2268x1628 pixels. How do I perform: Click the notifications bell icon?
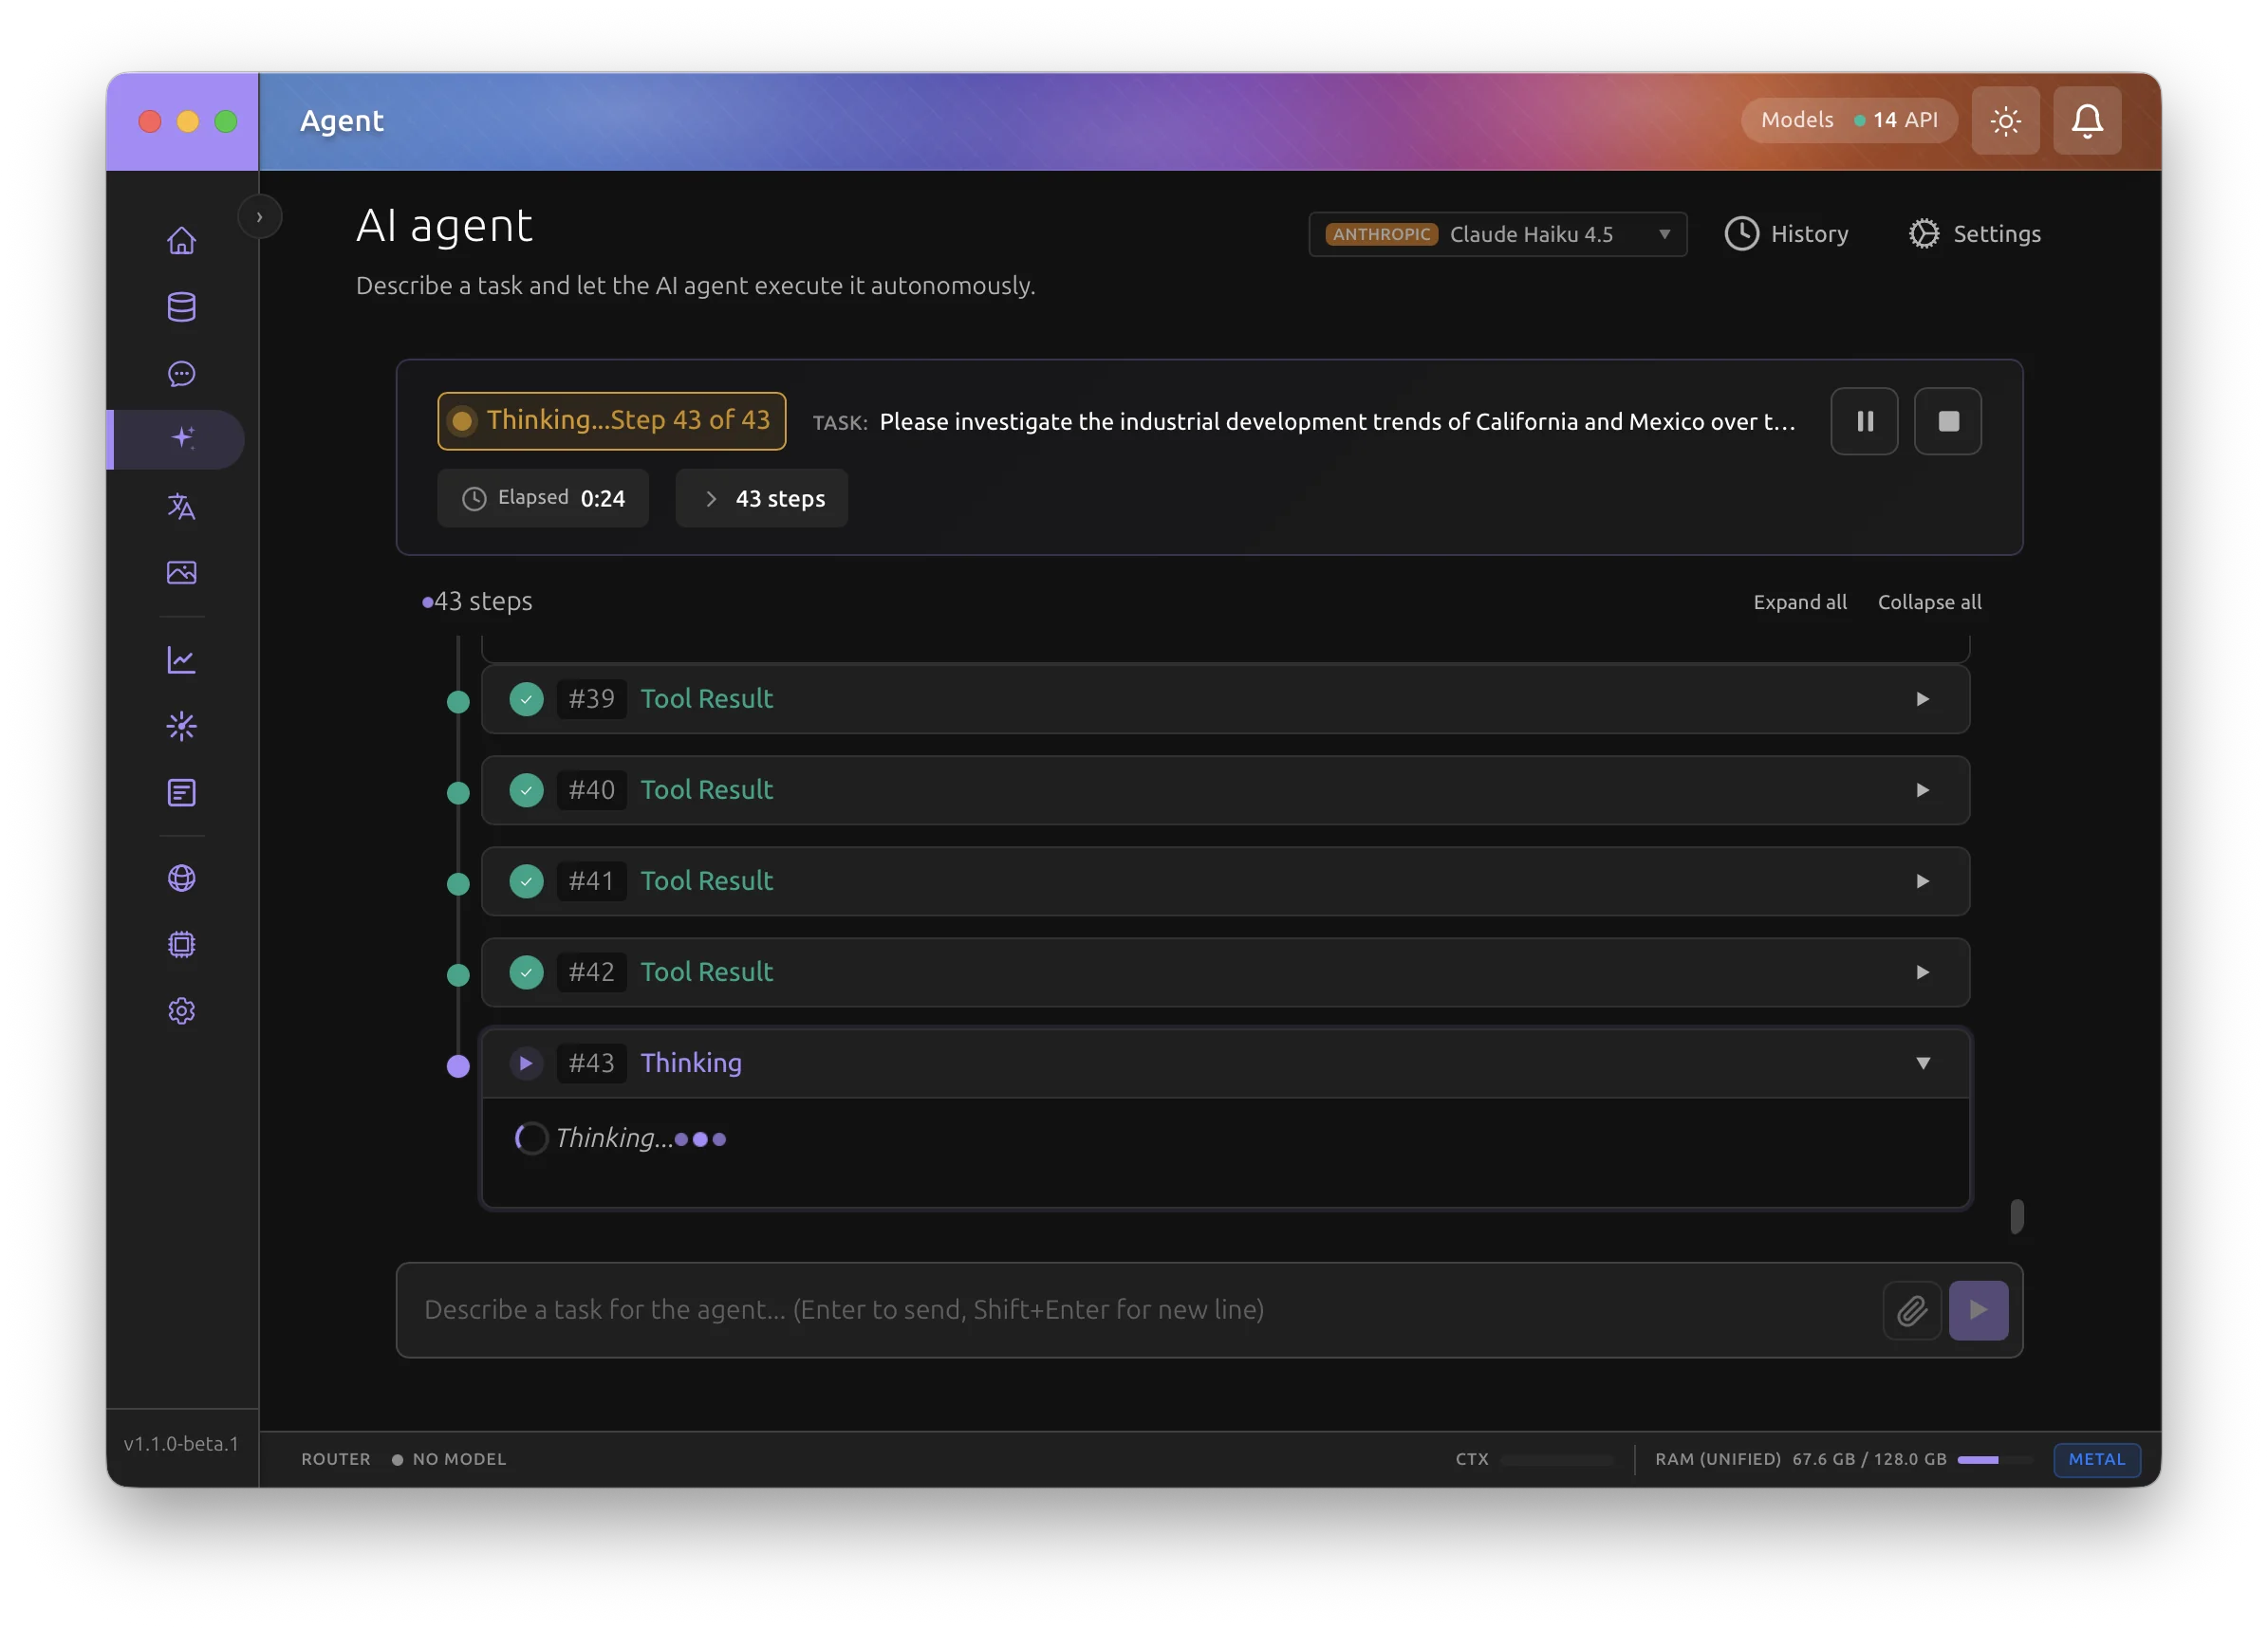(2086, 121)
